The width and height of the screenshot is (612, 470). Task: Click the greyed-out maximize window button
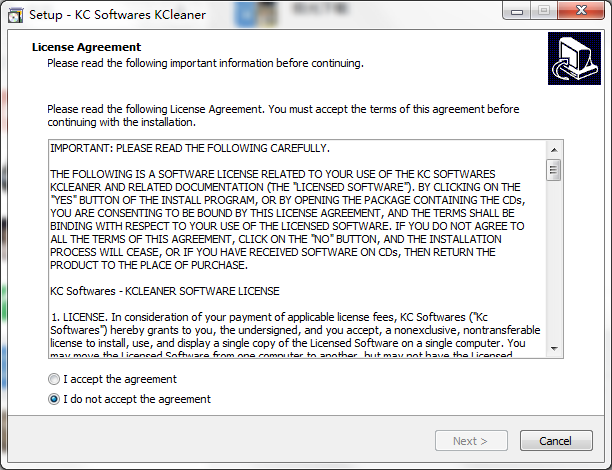(544, 10)
